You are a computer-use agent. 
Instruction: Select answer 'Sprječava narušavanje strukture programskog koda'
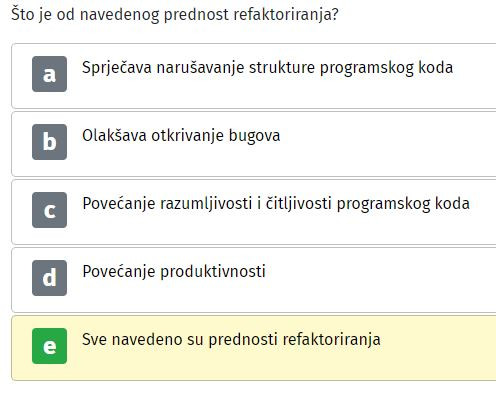click(x=267, y=68)
